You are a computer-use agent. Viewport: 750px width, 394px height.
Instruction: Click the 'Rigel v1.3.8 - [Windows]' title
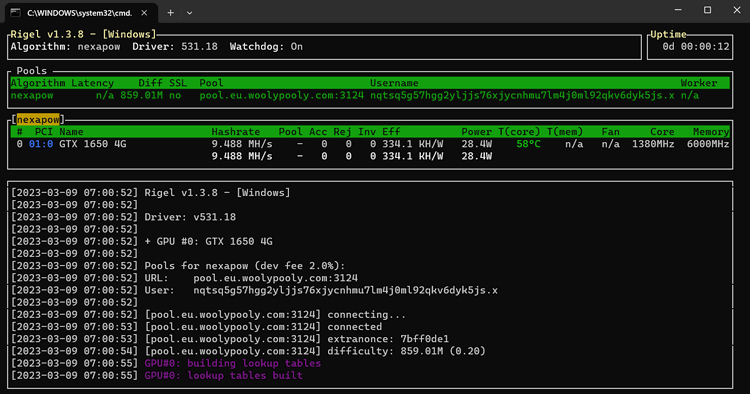pyautogui.click(x=83, y=34)
